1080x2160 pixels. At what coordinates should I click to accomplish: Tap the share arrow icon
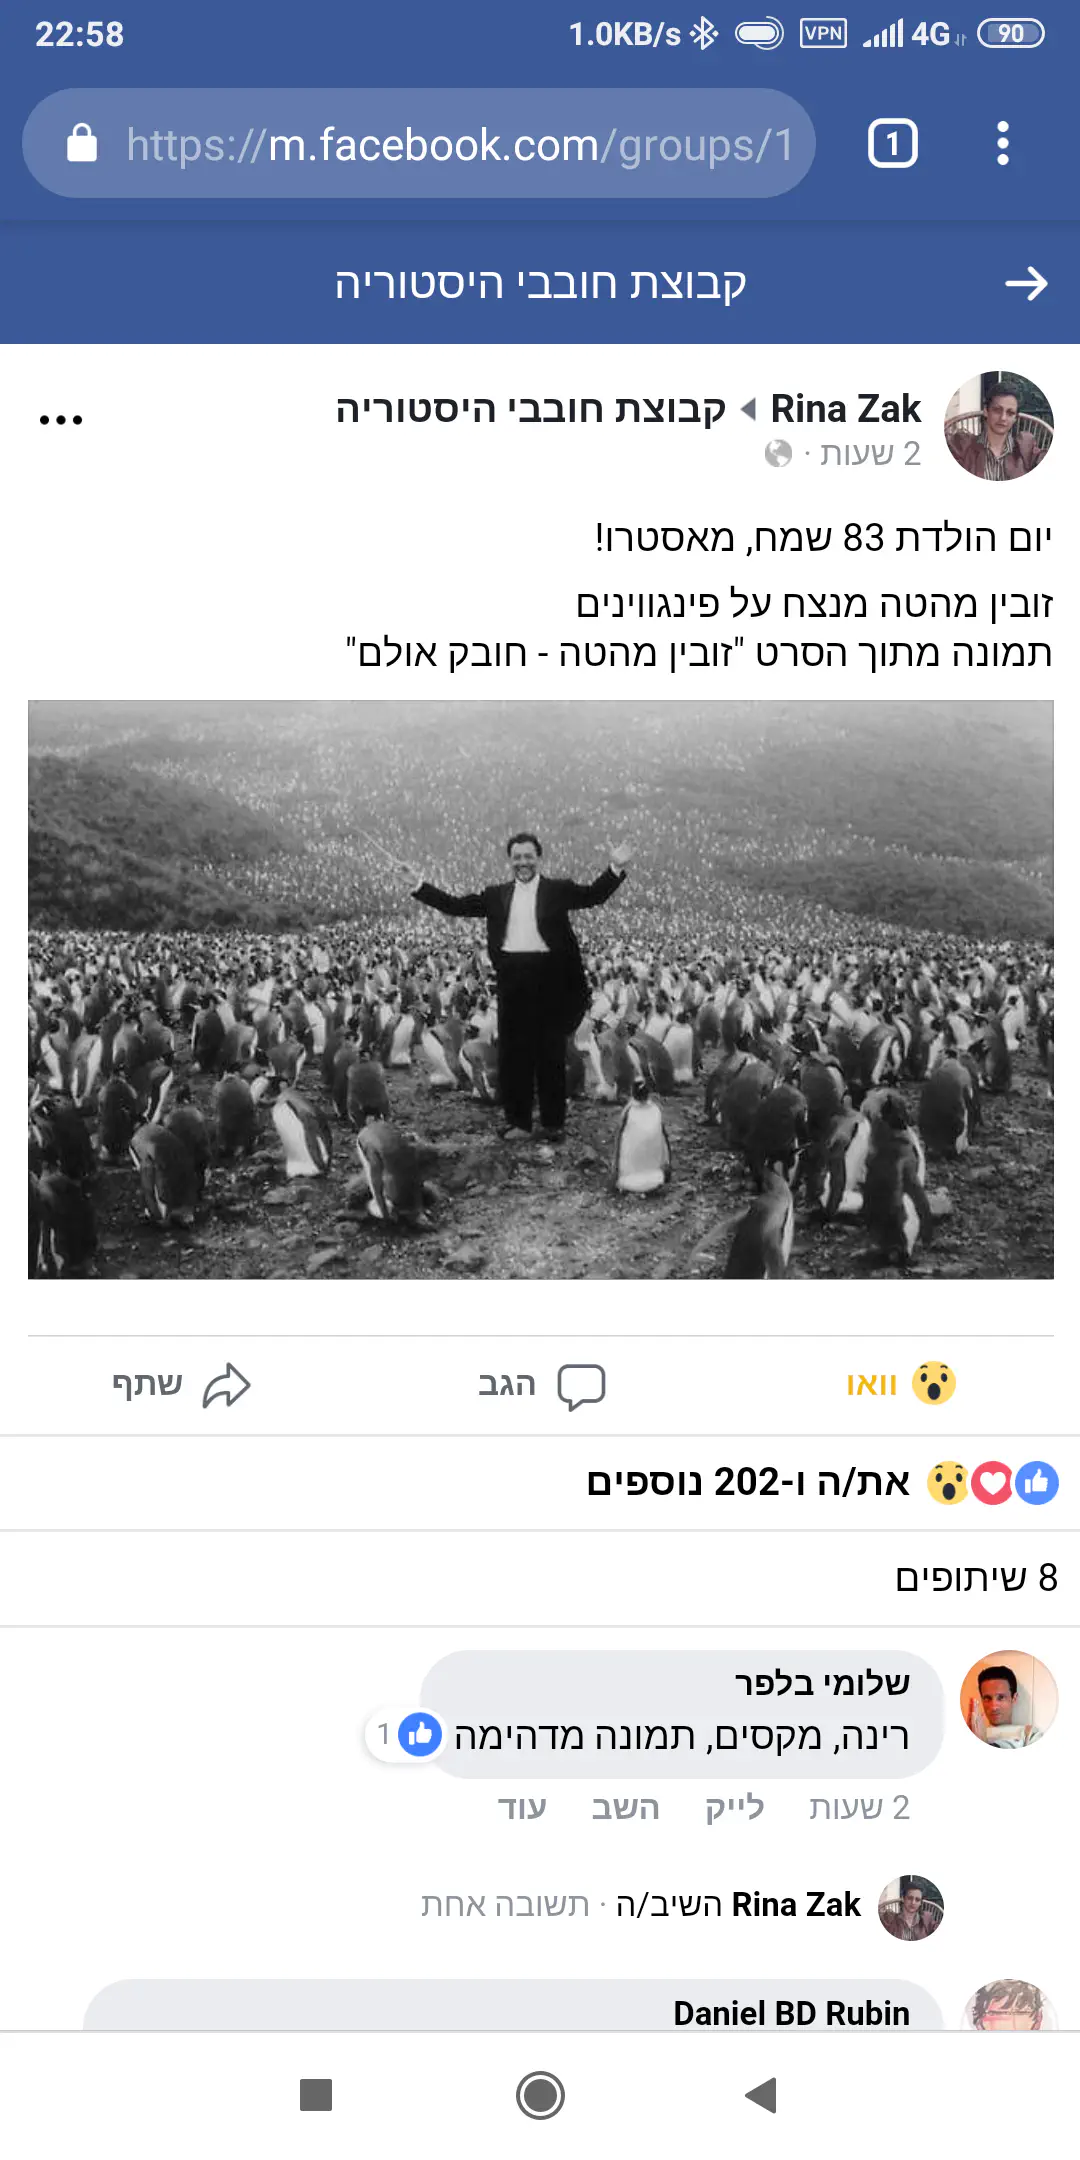(x=227, y=1386)
